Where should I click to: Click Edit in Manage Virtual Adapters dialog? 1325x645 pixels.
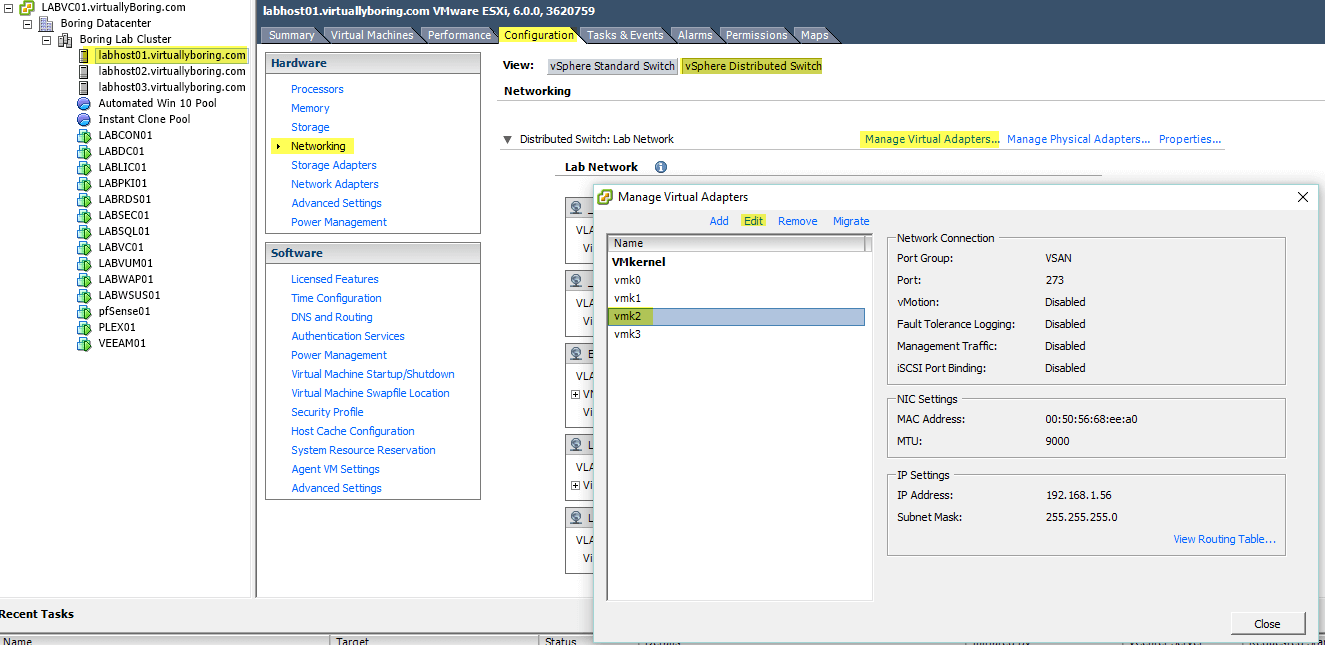753,221
